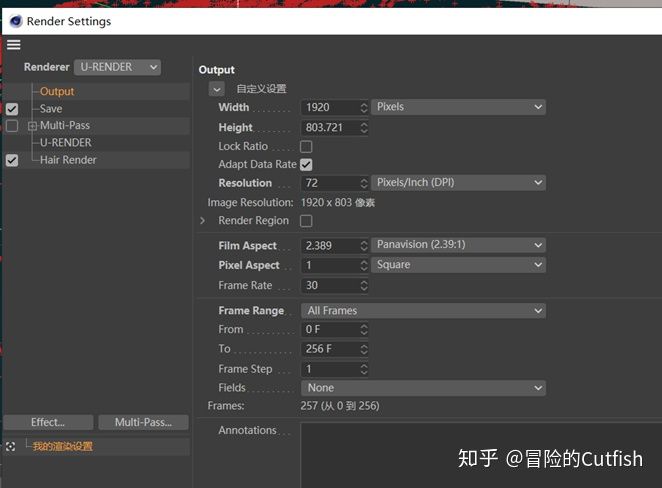Open the Renderer U-RENDER dropdown

pos(117,67)
